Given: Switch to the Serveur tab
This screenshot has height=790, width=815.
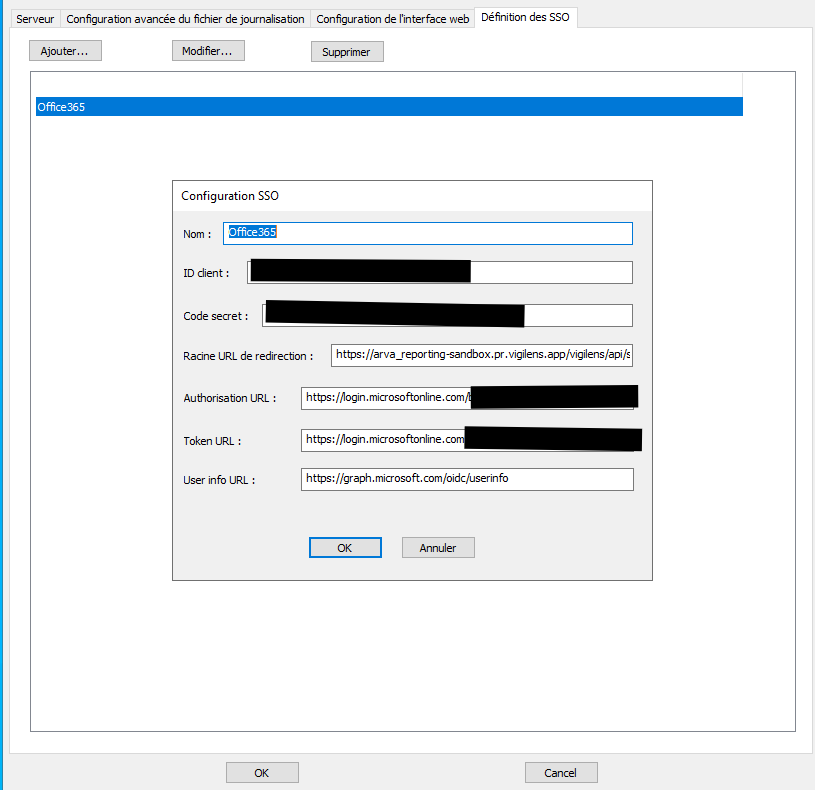Looking at the screenshot, I should (35, 19).
